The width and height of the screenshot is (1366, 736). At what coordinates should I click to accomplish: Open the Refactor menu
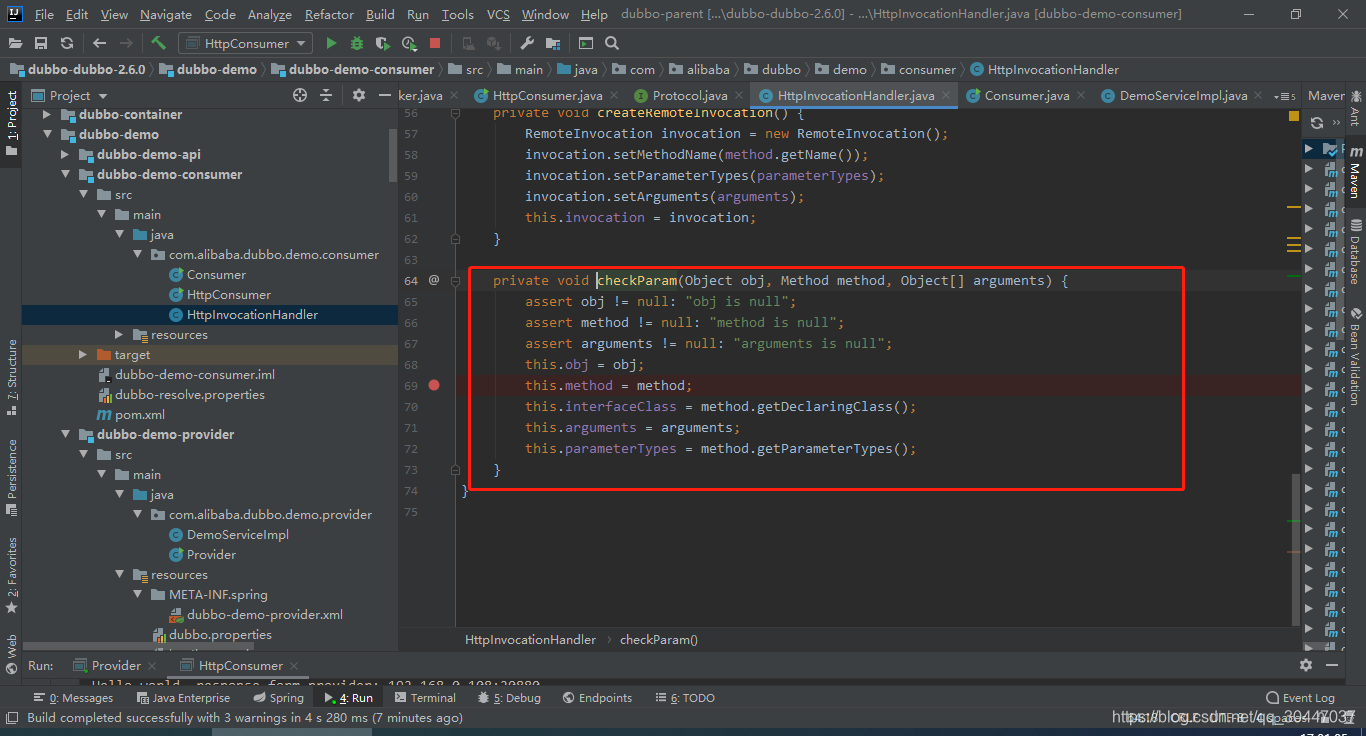[x=329, y=14]
